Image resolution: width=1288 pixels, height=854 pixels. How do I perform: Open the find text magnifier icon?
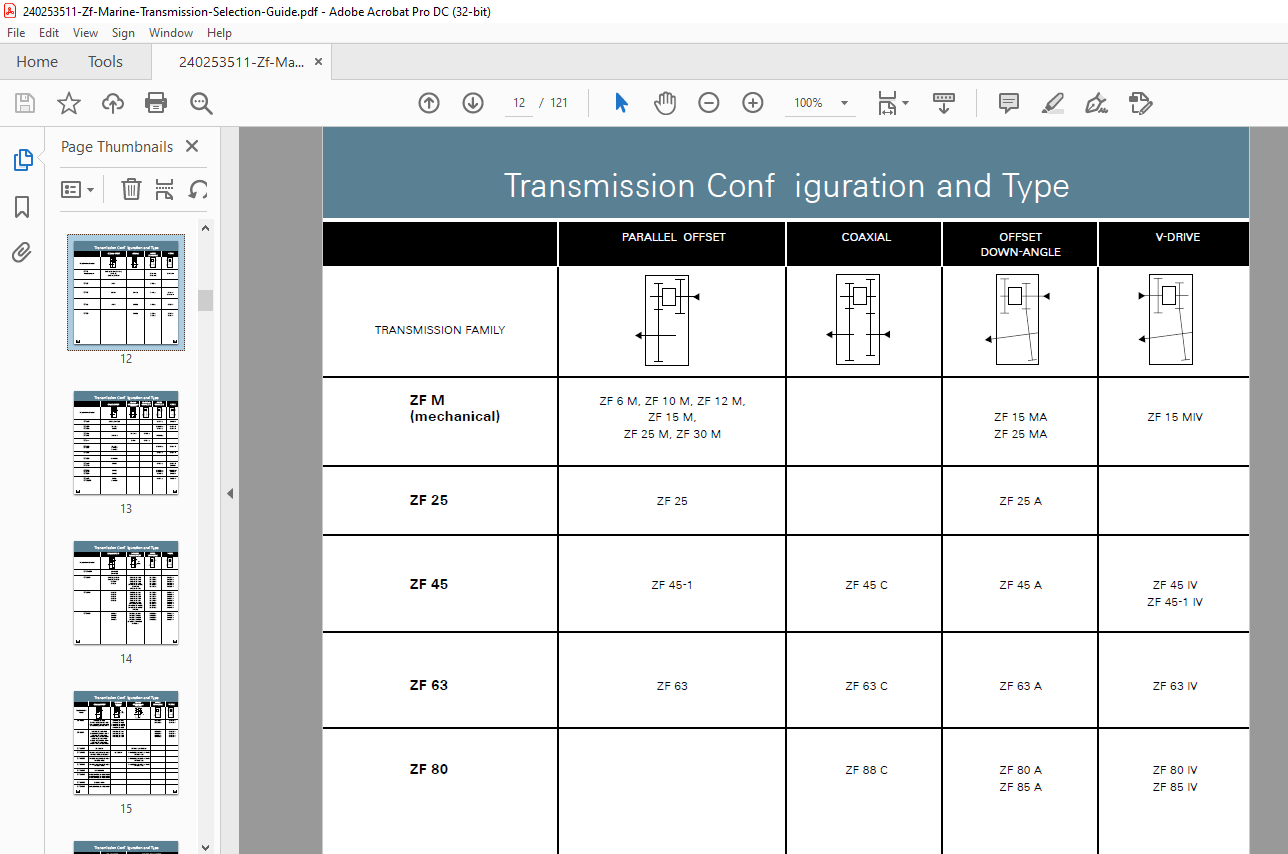201,103
